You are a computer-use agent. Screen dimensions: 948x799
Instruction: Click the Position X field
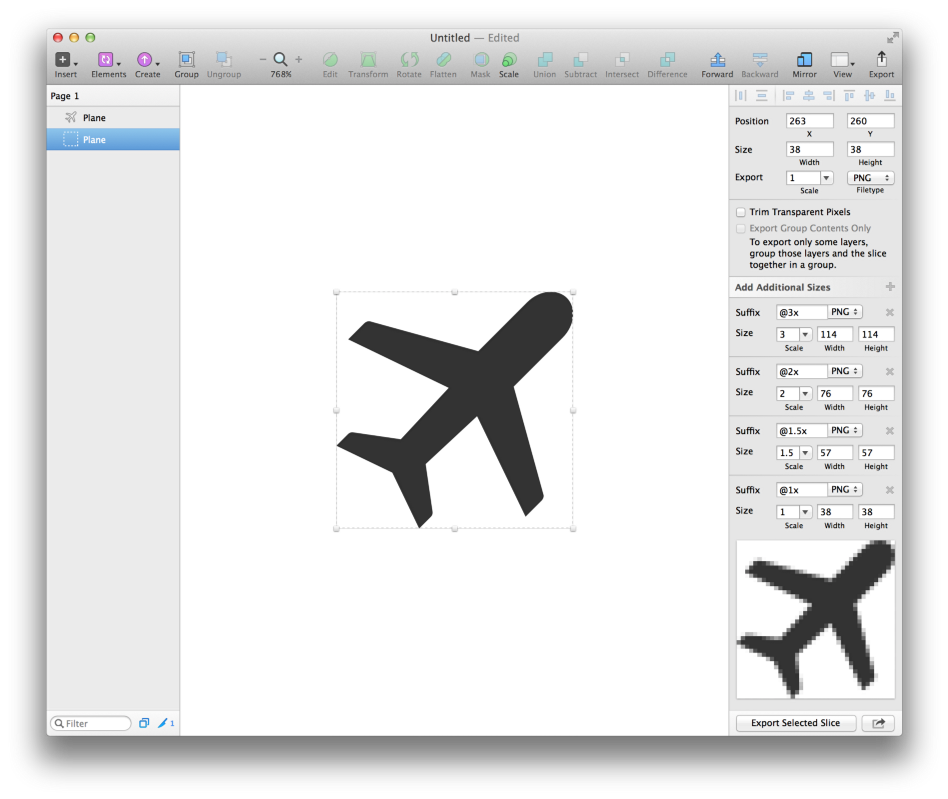pyautogui.click(x=810, y=121)
